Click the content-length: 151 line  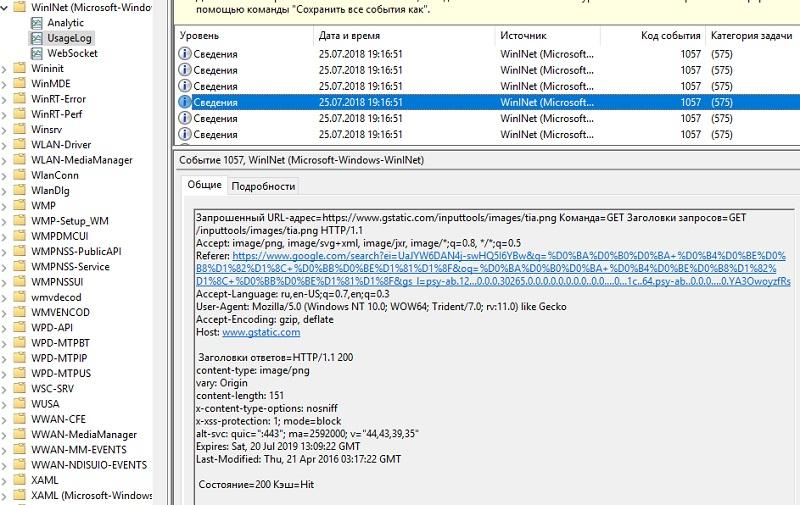coord(240,395)
